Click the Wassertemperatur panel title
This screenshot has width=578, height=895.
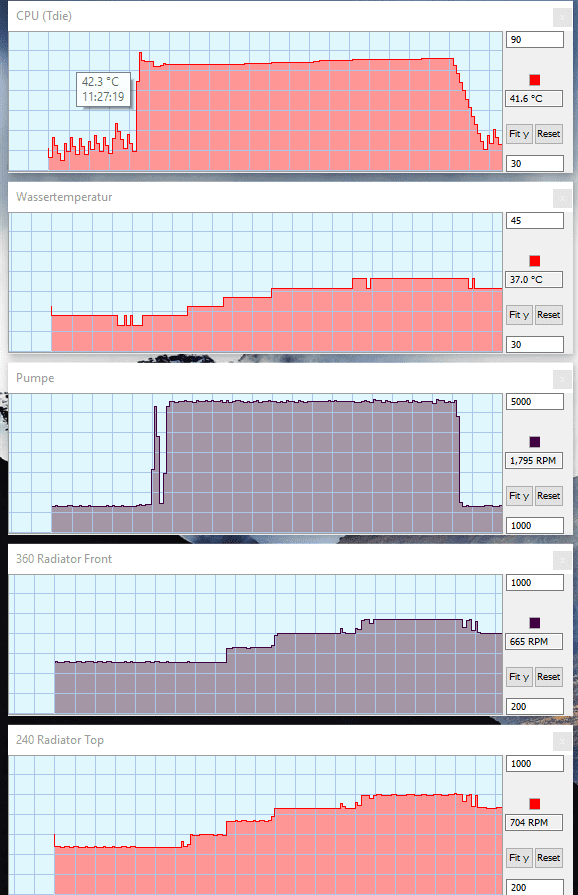pyautogui.click(x=64, y=197)
